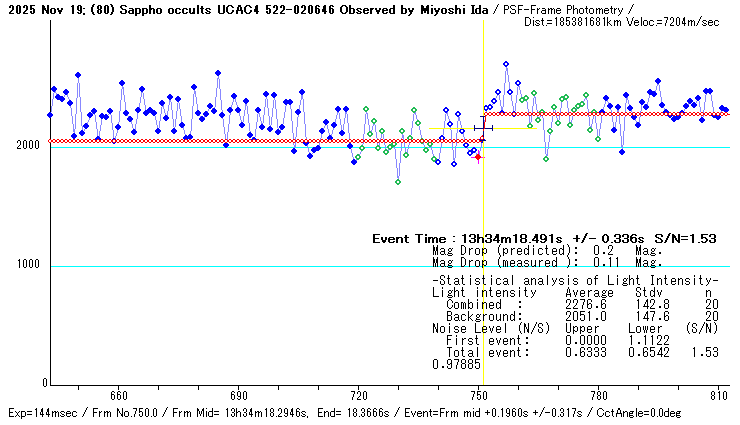Pick the highest blue data point after frame 750
Viewport: 740px width, 425px height.
[506, 64]
